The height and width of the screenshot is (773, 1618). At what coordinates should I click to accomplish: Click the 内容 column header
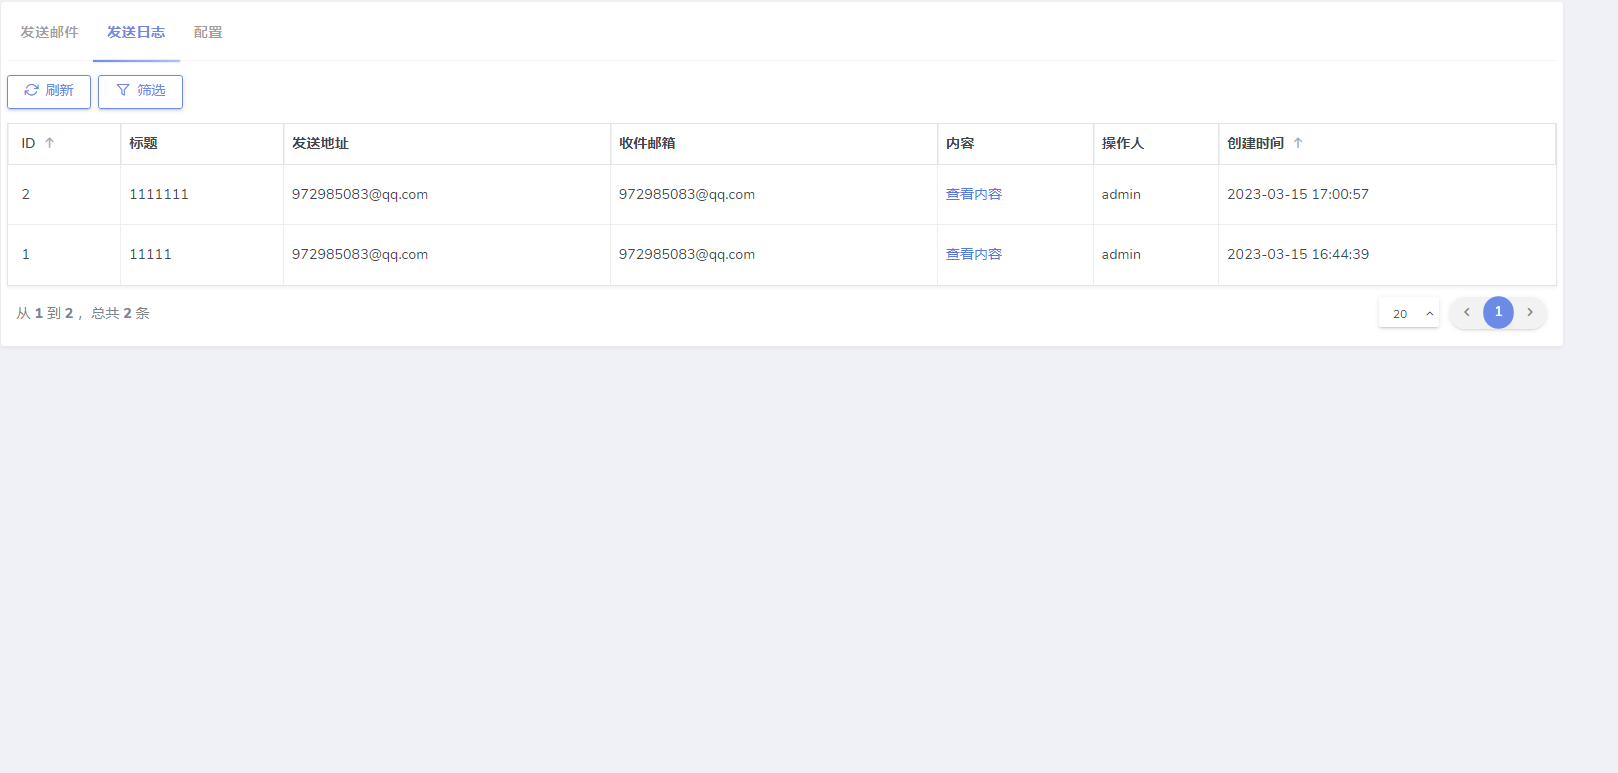(960, 143)
